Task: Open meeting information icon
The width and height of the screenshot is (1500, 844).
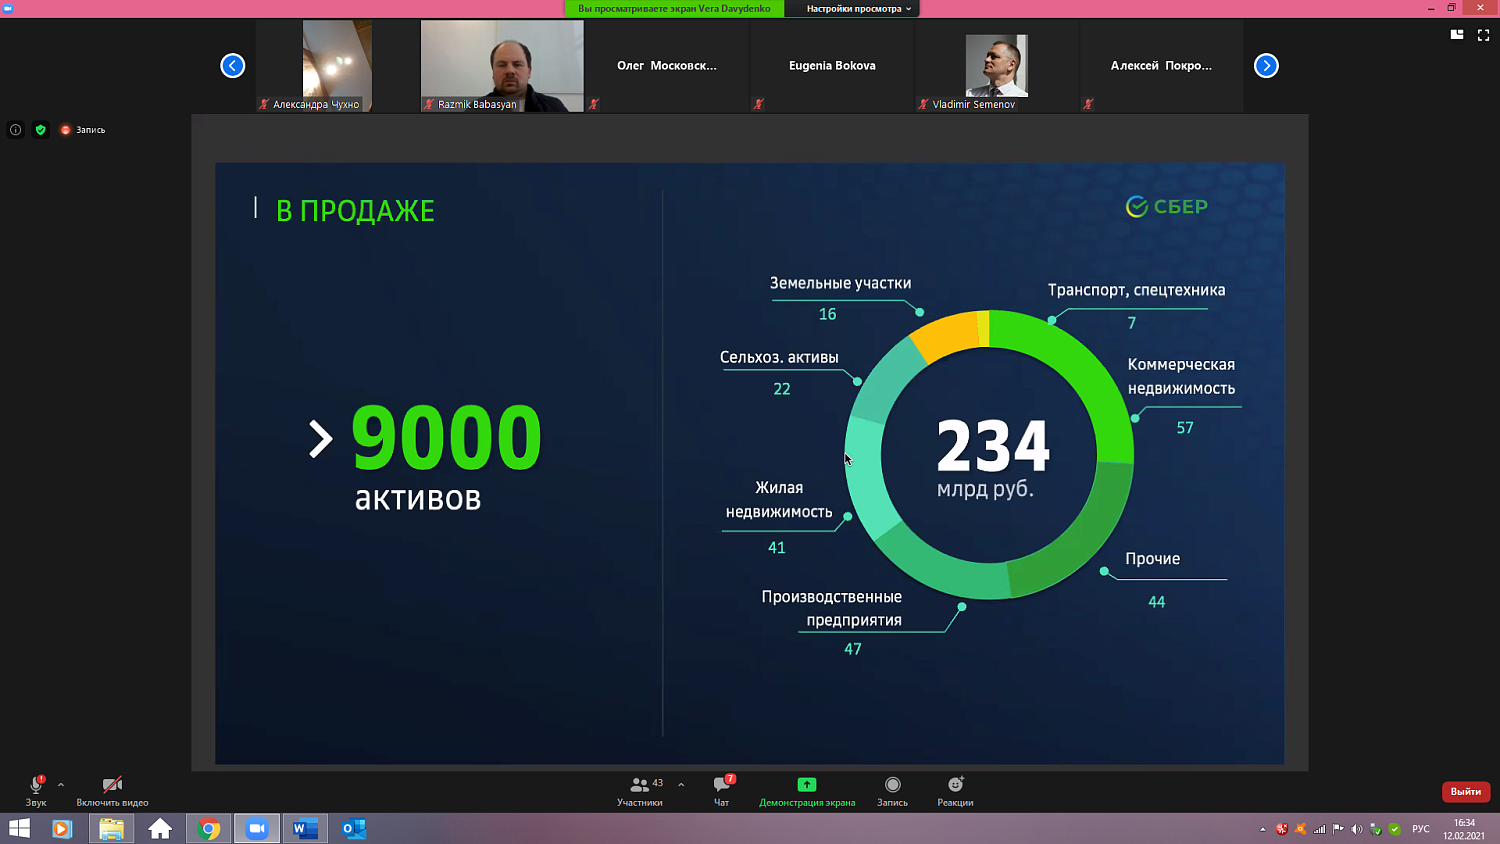Action: tap(15, 130)
